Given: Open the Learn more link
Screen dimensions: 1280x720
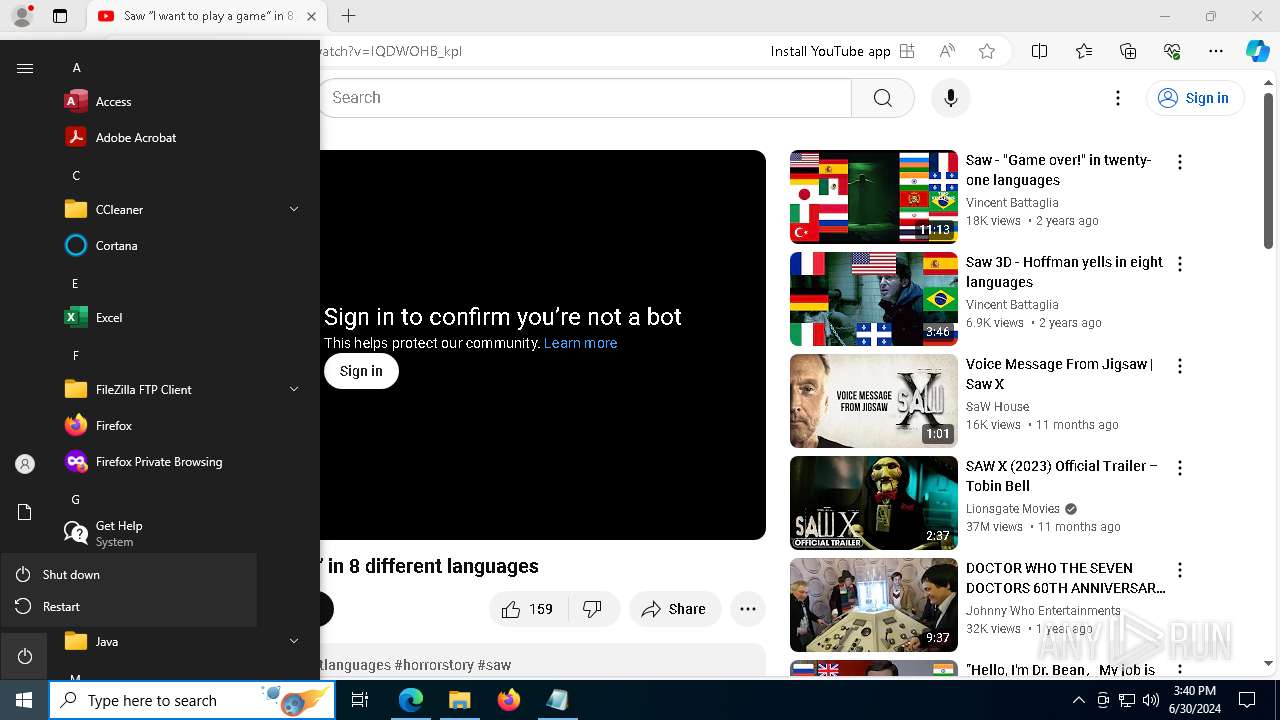Looking at the screenshot, I should coord(580,343).
